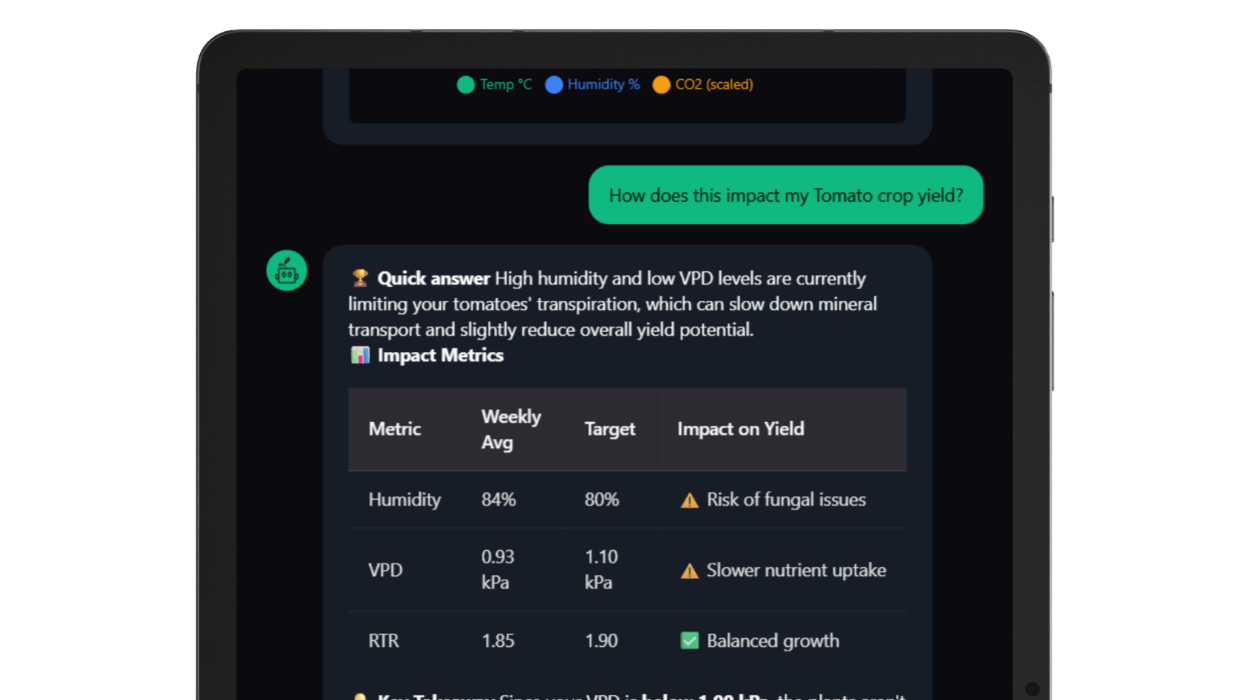
Task: Click the Target column header
Action: [610, 429]
